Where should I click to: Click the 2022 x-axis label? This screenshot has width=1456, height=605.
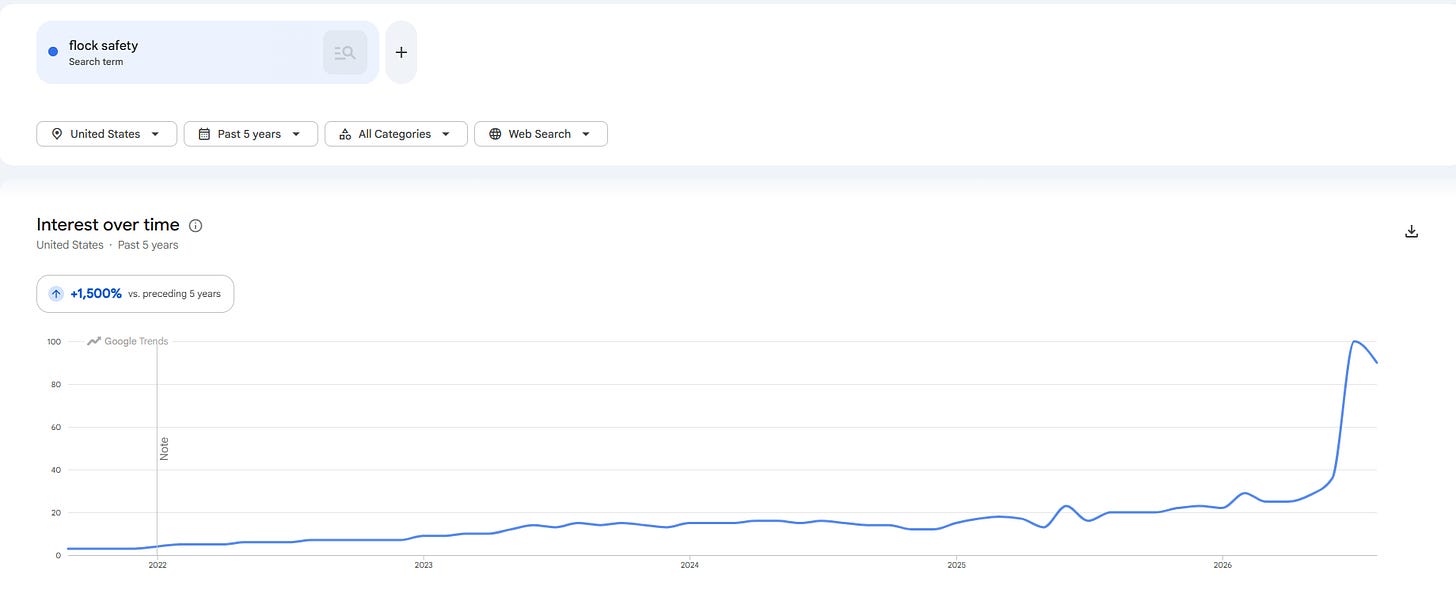157,565
